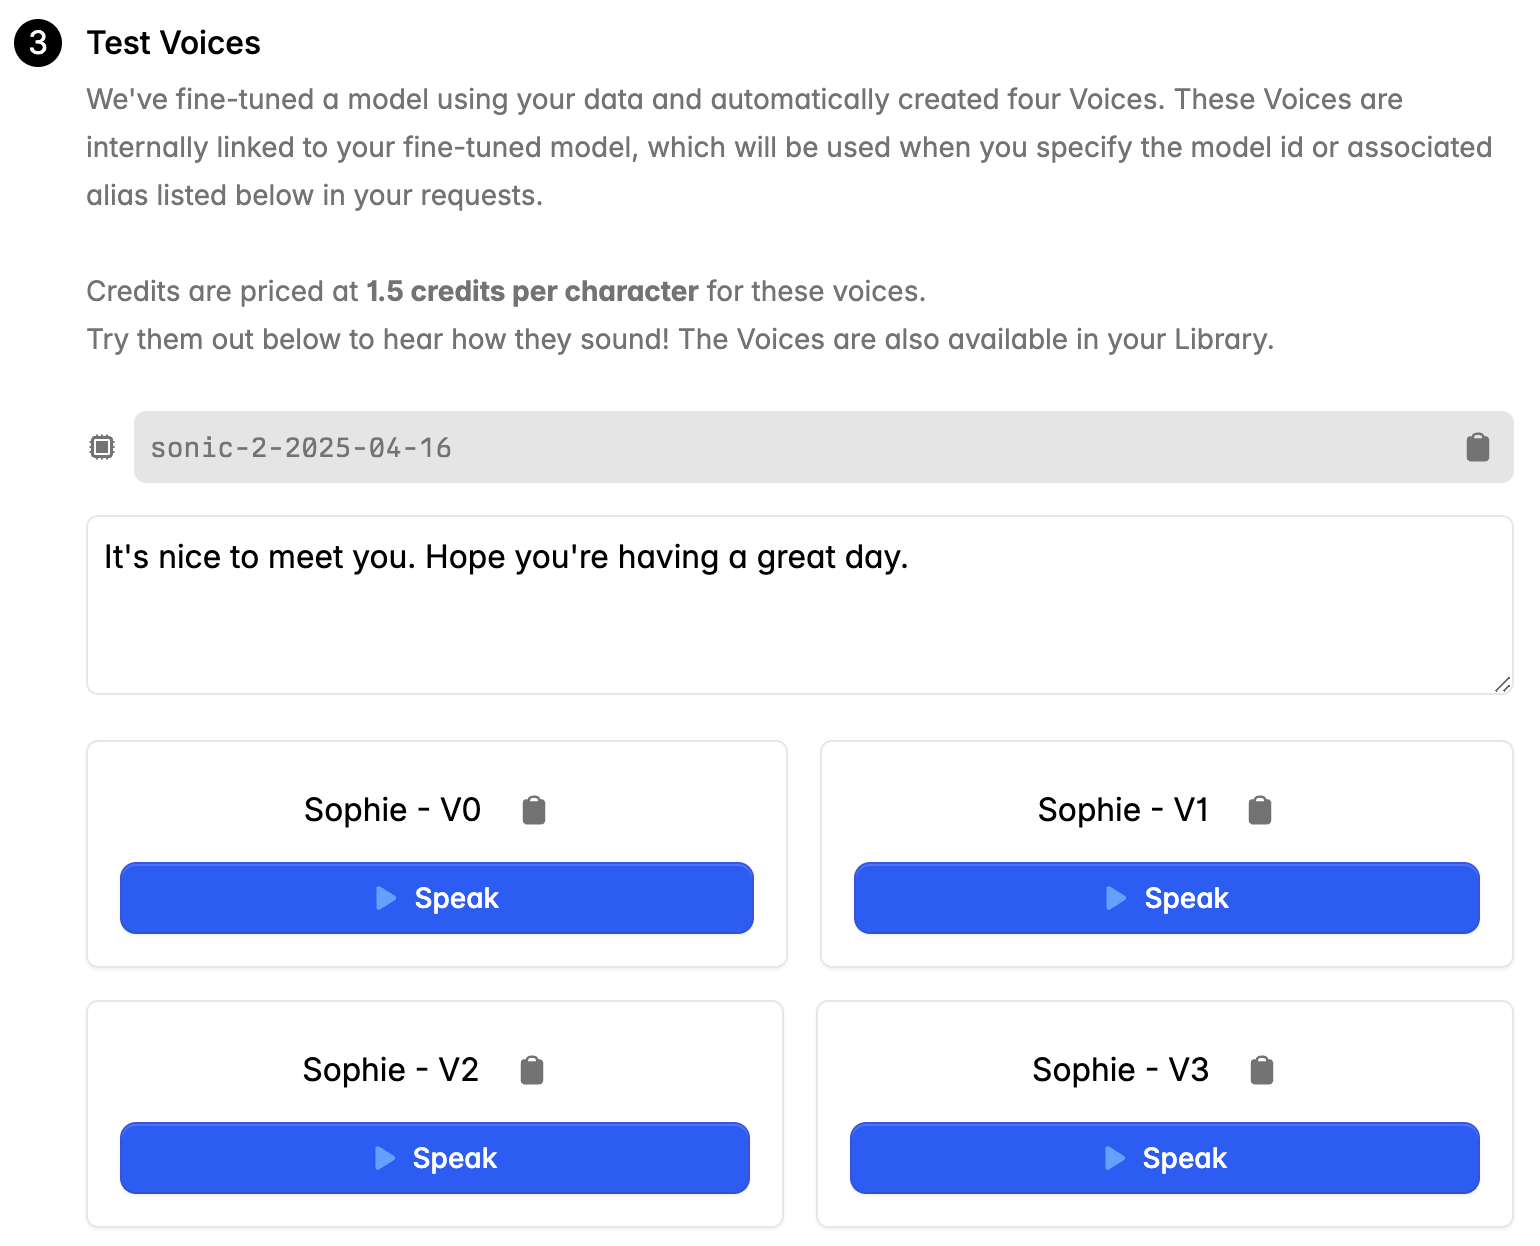Viewport: 1540px width, 1246px height.
Task: Click the Sophie - V0 voice name
Action: [x=392, y=810]
